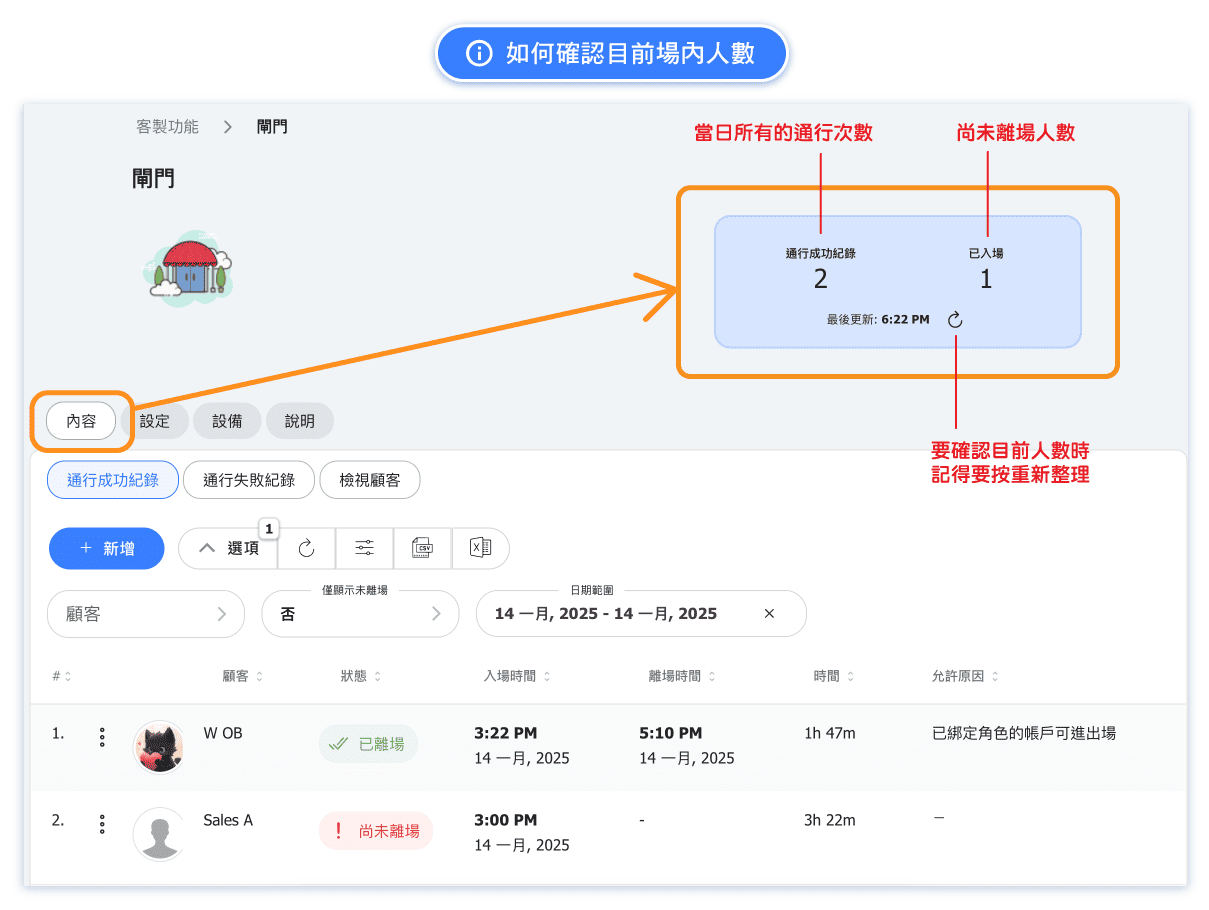Viewport: 1209px width, 910px height.
Task: Open the 僅顯示未離場 dropdown
Action: 360,614
